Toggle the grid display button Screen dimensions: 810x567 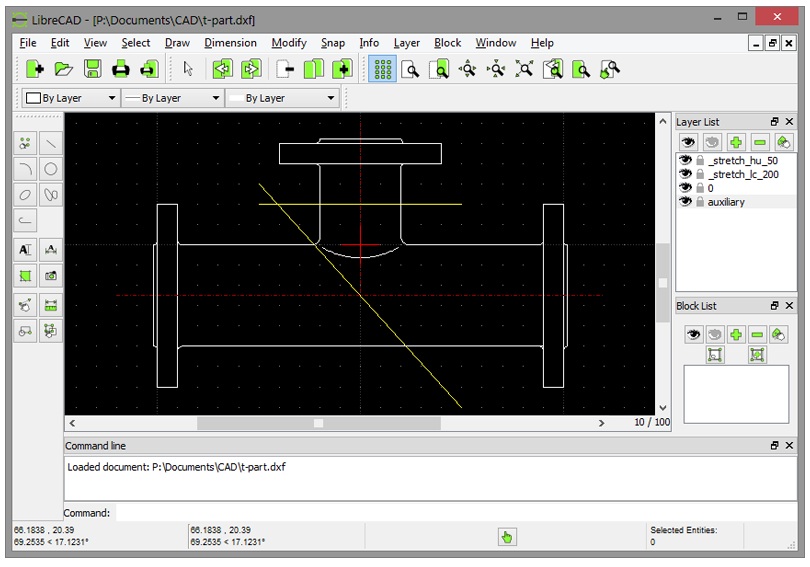pyautogui.click(x=382, y=69)
